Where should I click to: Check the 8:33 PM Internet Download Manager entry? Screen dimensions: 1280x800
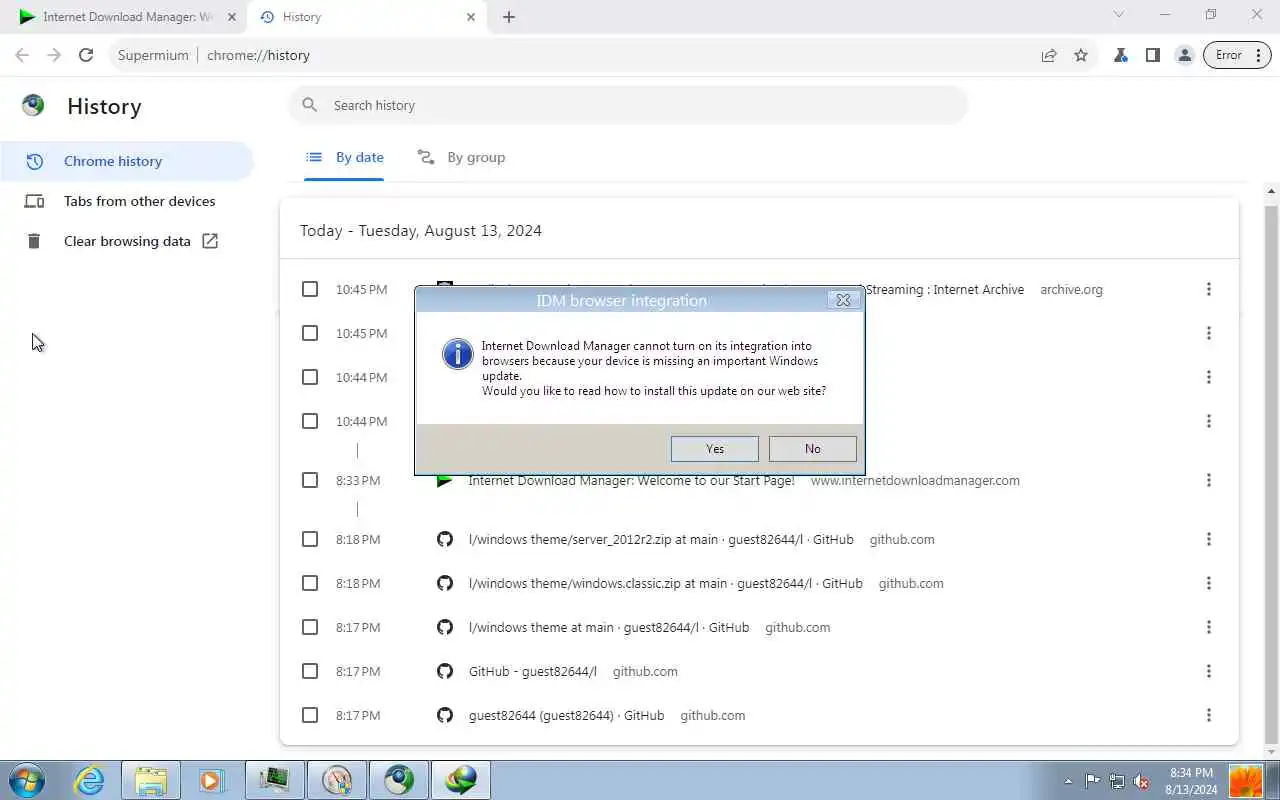point(310,480)
